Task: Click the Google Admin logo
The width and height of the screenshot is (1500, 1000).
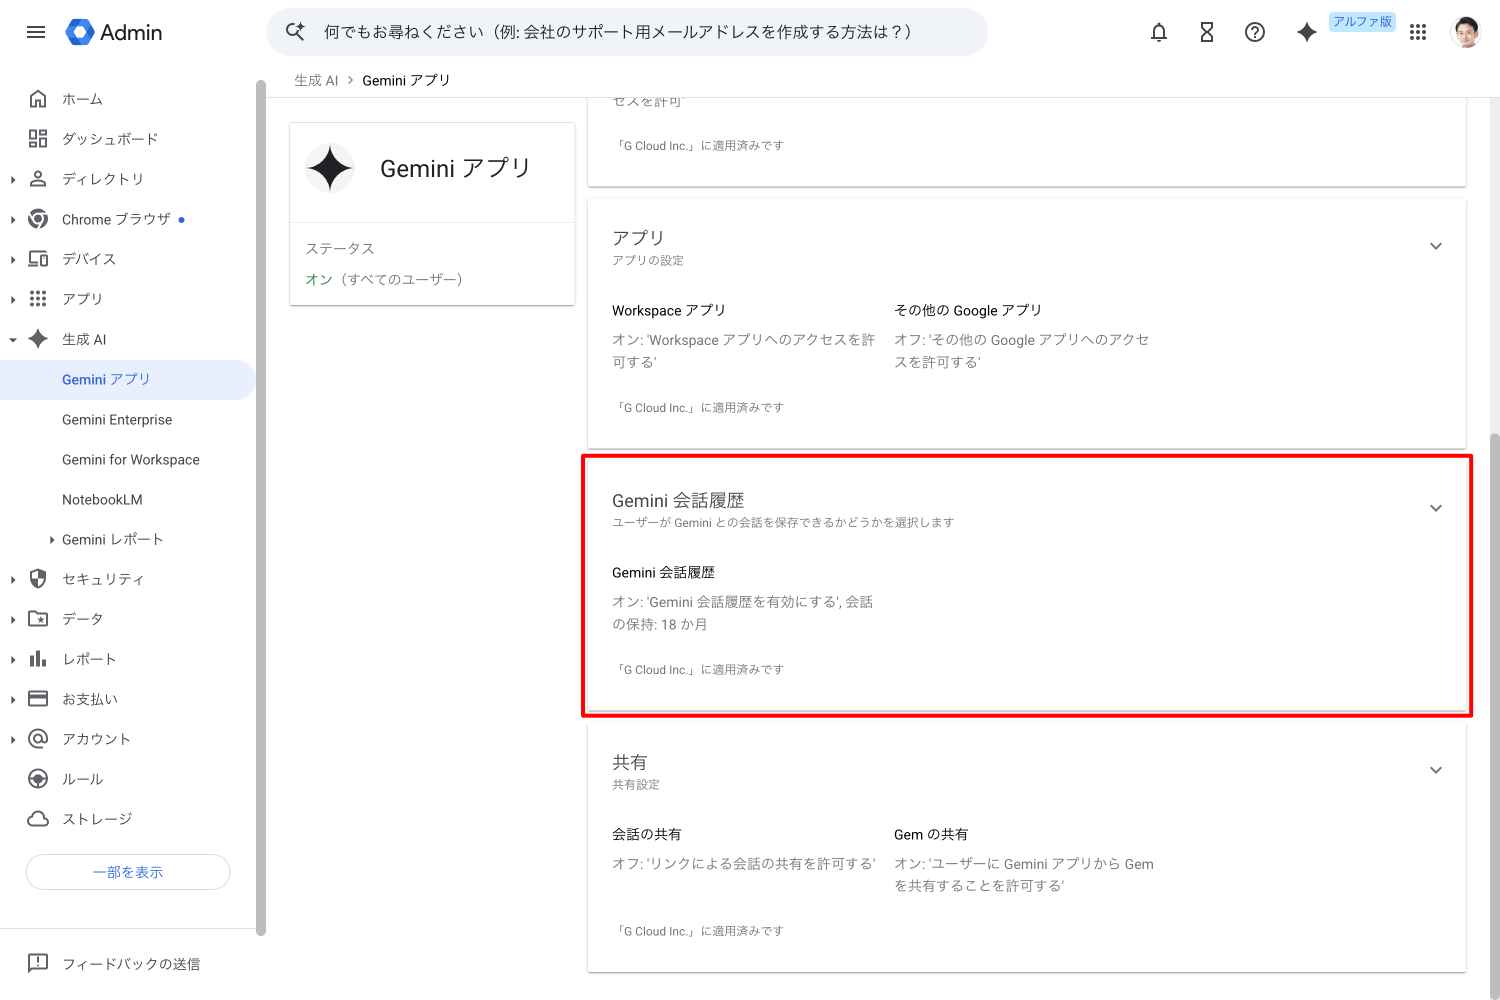Action: tap(113, 32)
